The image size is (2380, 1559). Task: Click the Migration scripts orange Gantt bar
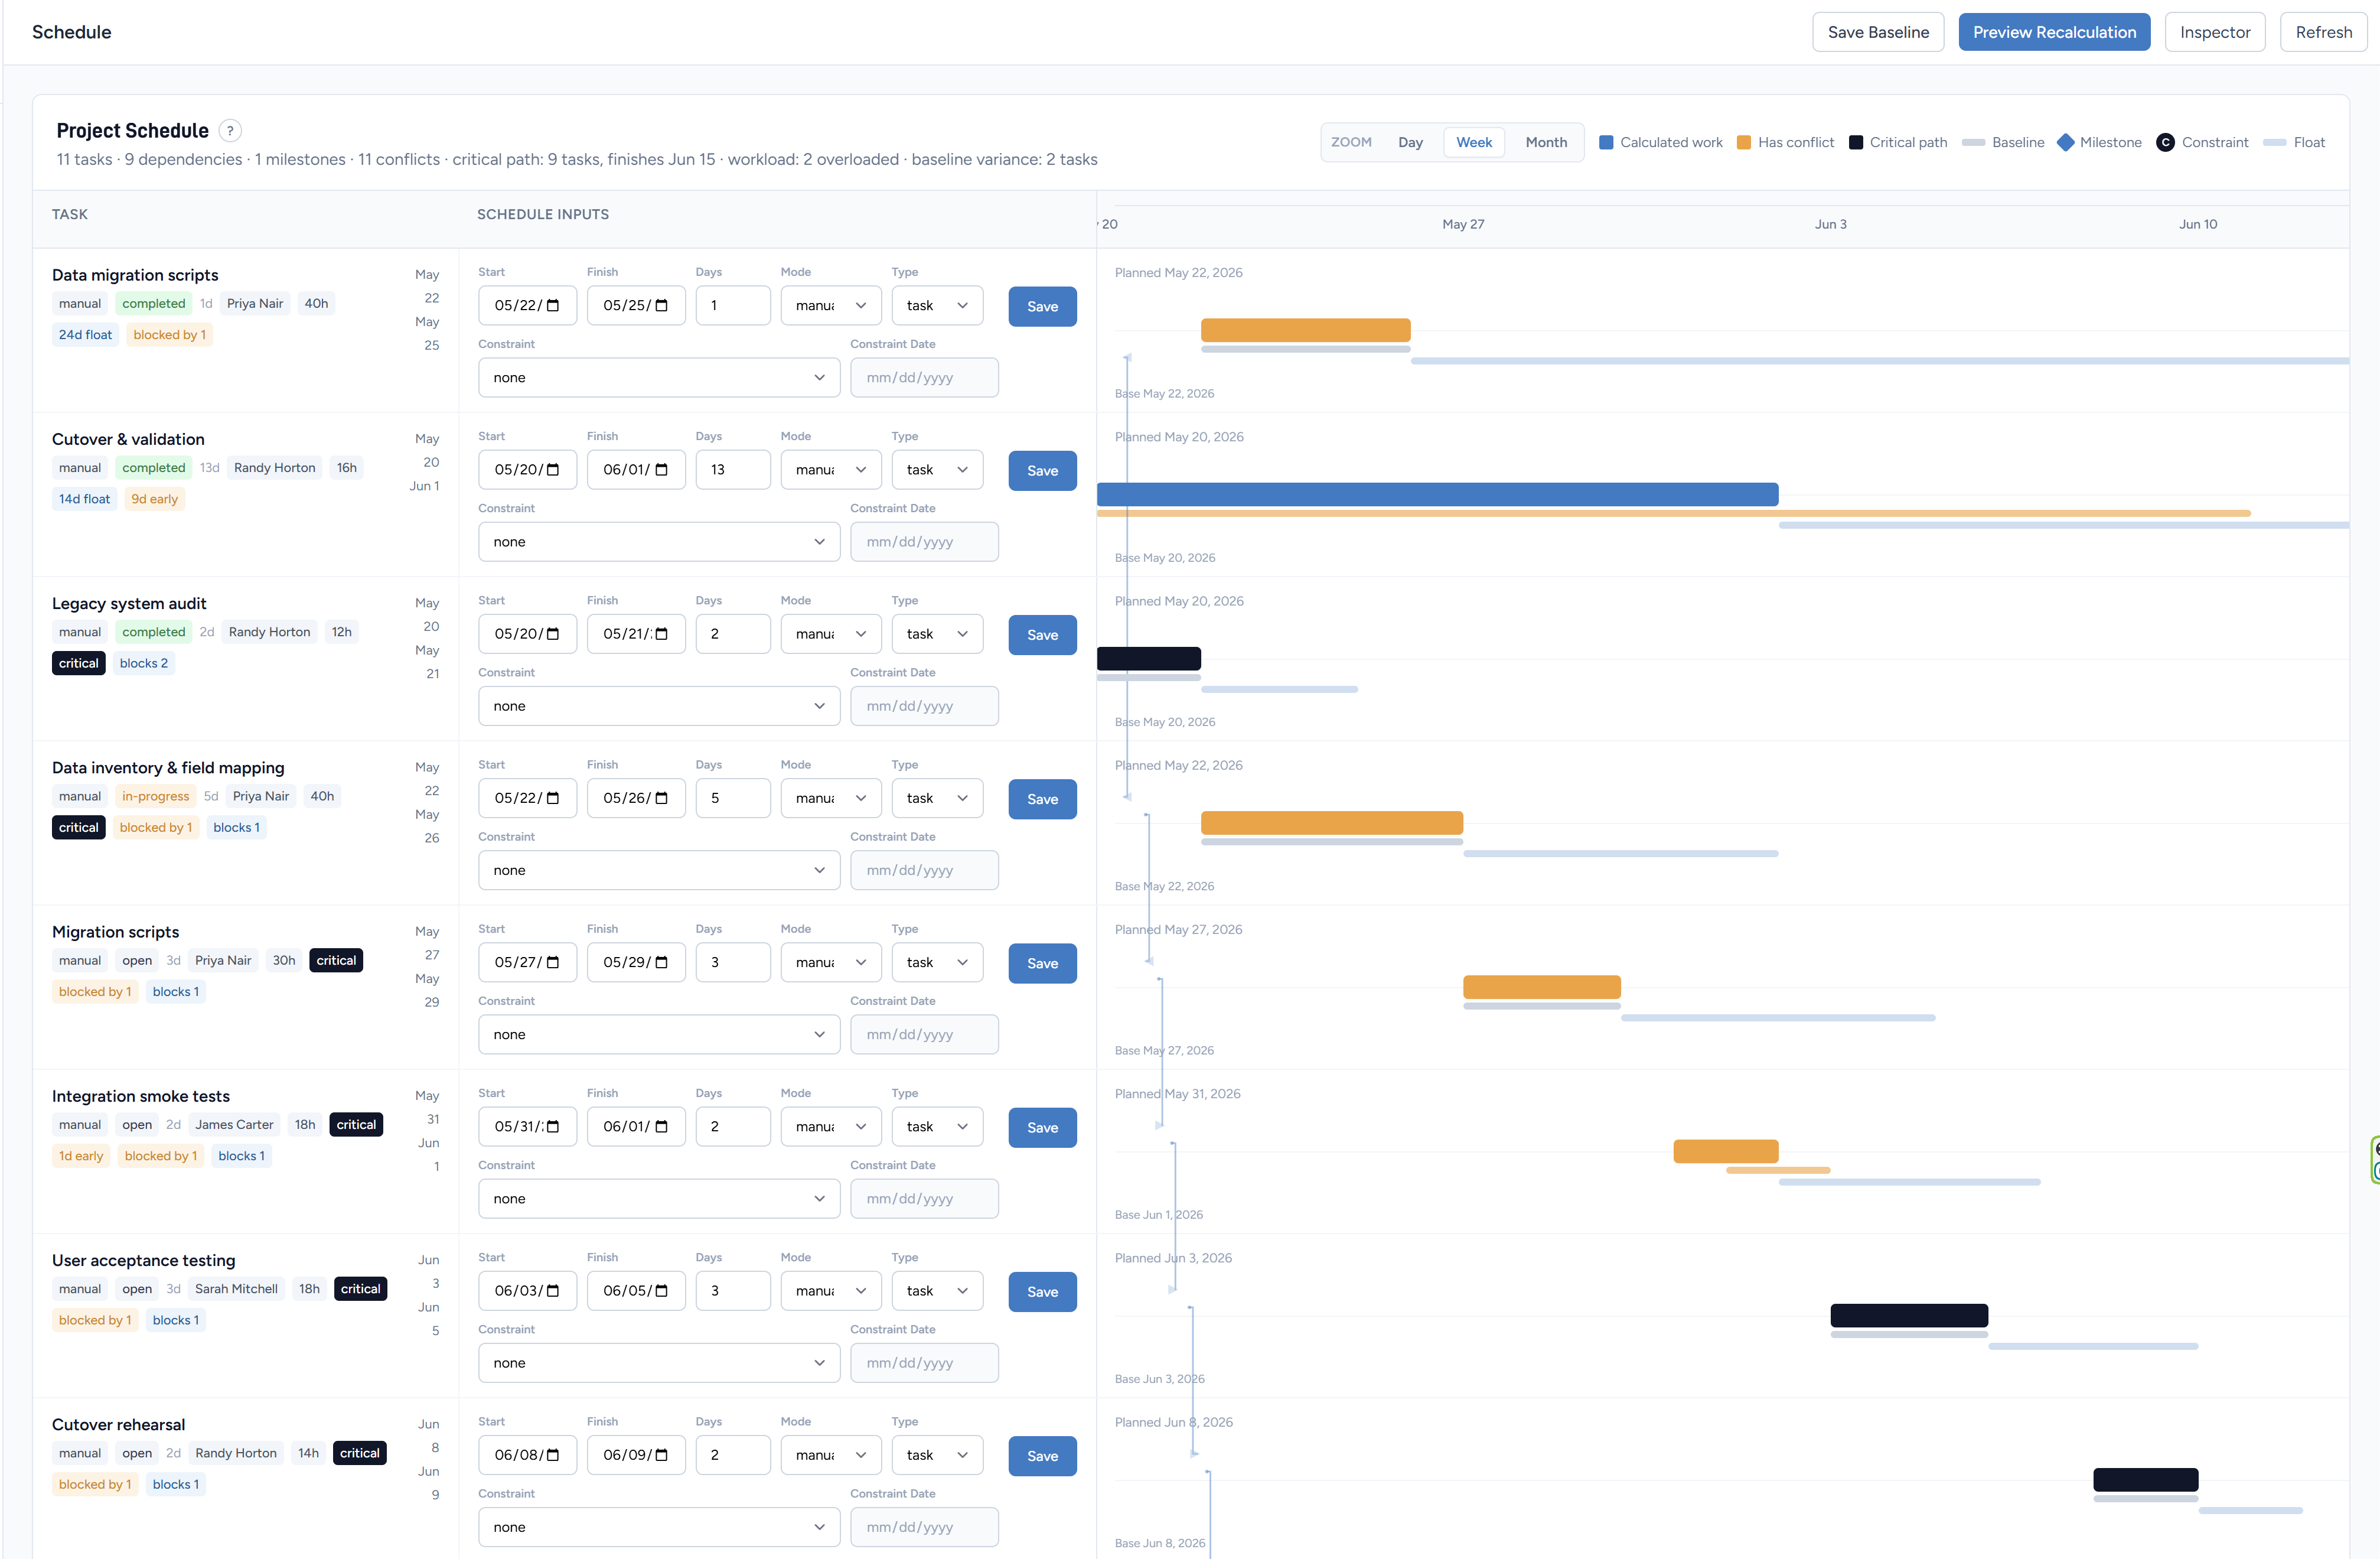point(1541,987)
